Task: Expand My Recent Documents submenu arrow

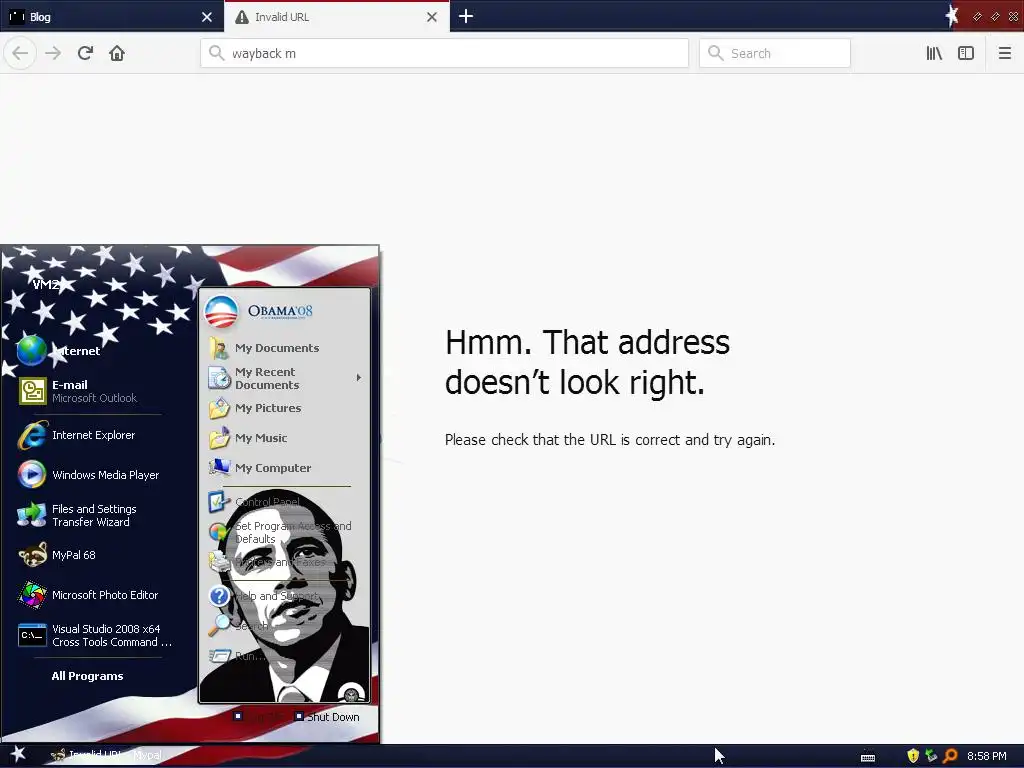Action: 359,377
